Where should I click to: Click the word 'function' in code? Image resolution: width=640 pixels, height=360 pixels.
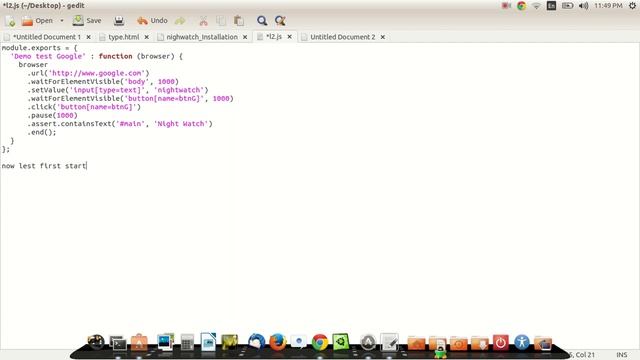(116, 56)
